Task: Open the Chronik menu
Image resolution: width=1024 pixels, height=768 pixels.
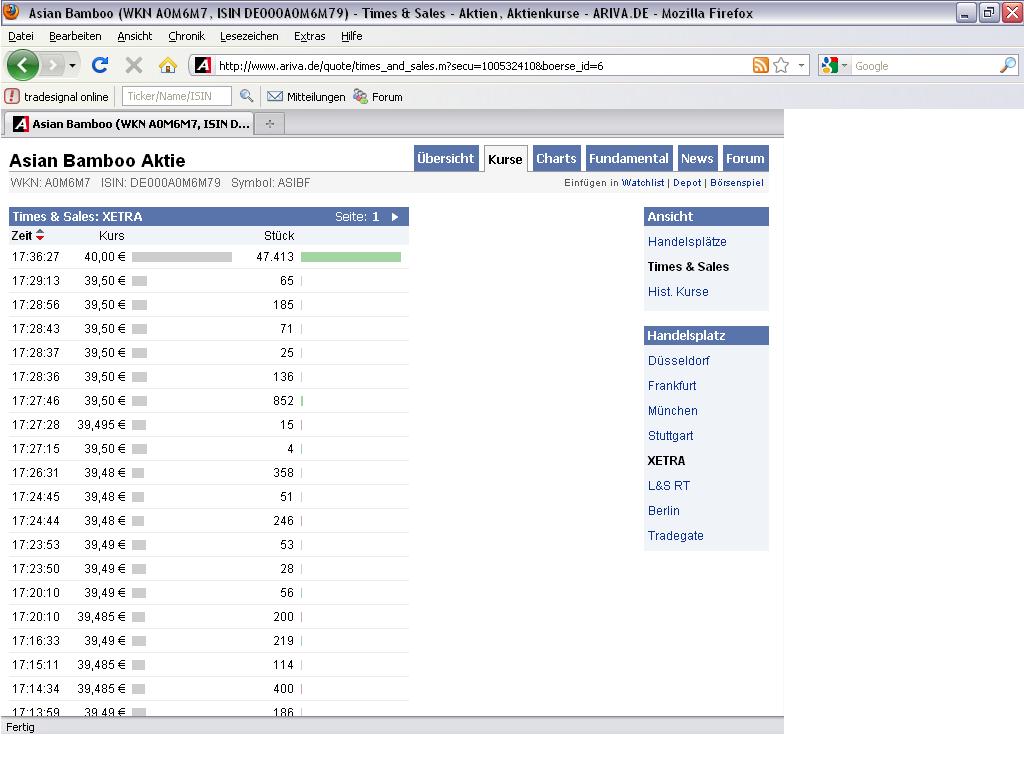Action: pos(186,37)
